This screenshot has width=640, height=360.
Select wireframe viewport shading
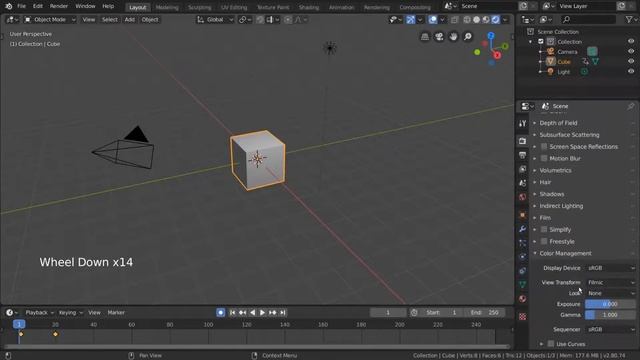pos(467,20)
